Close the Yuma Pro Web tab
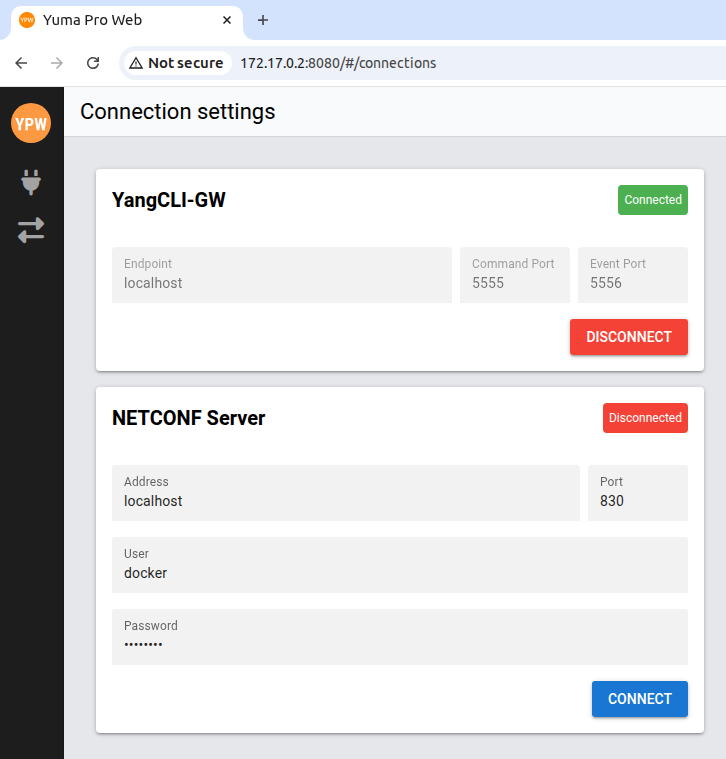726x759 pixels. [228, 20]
